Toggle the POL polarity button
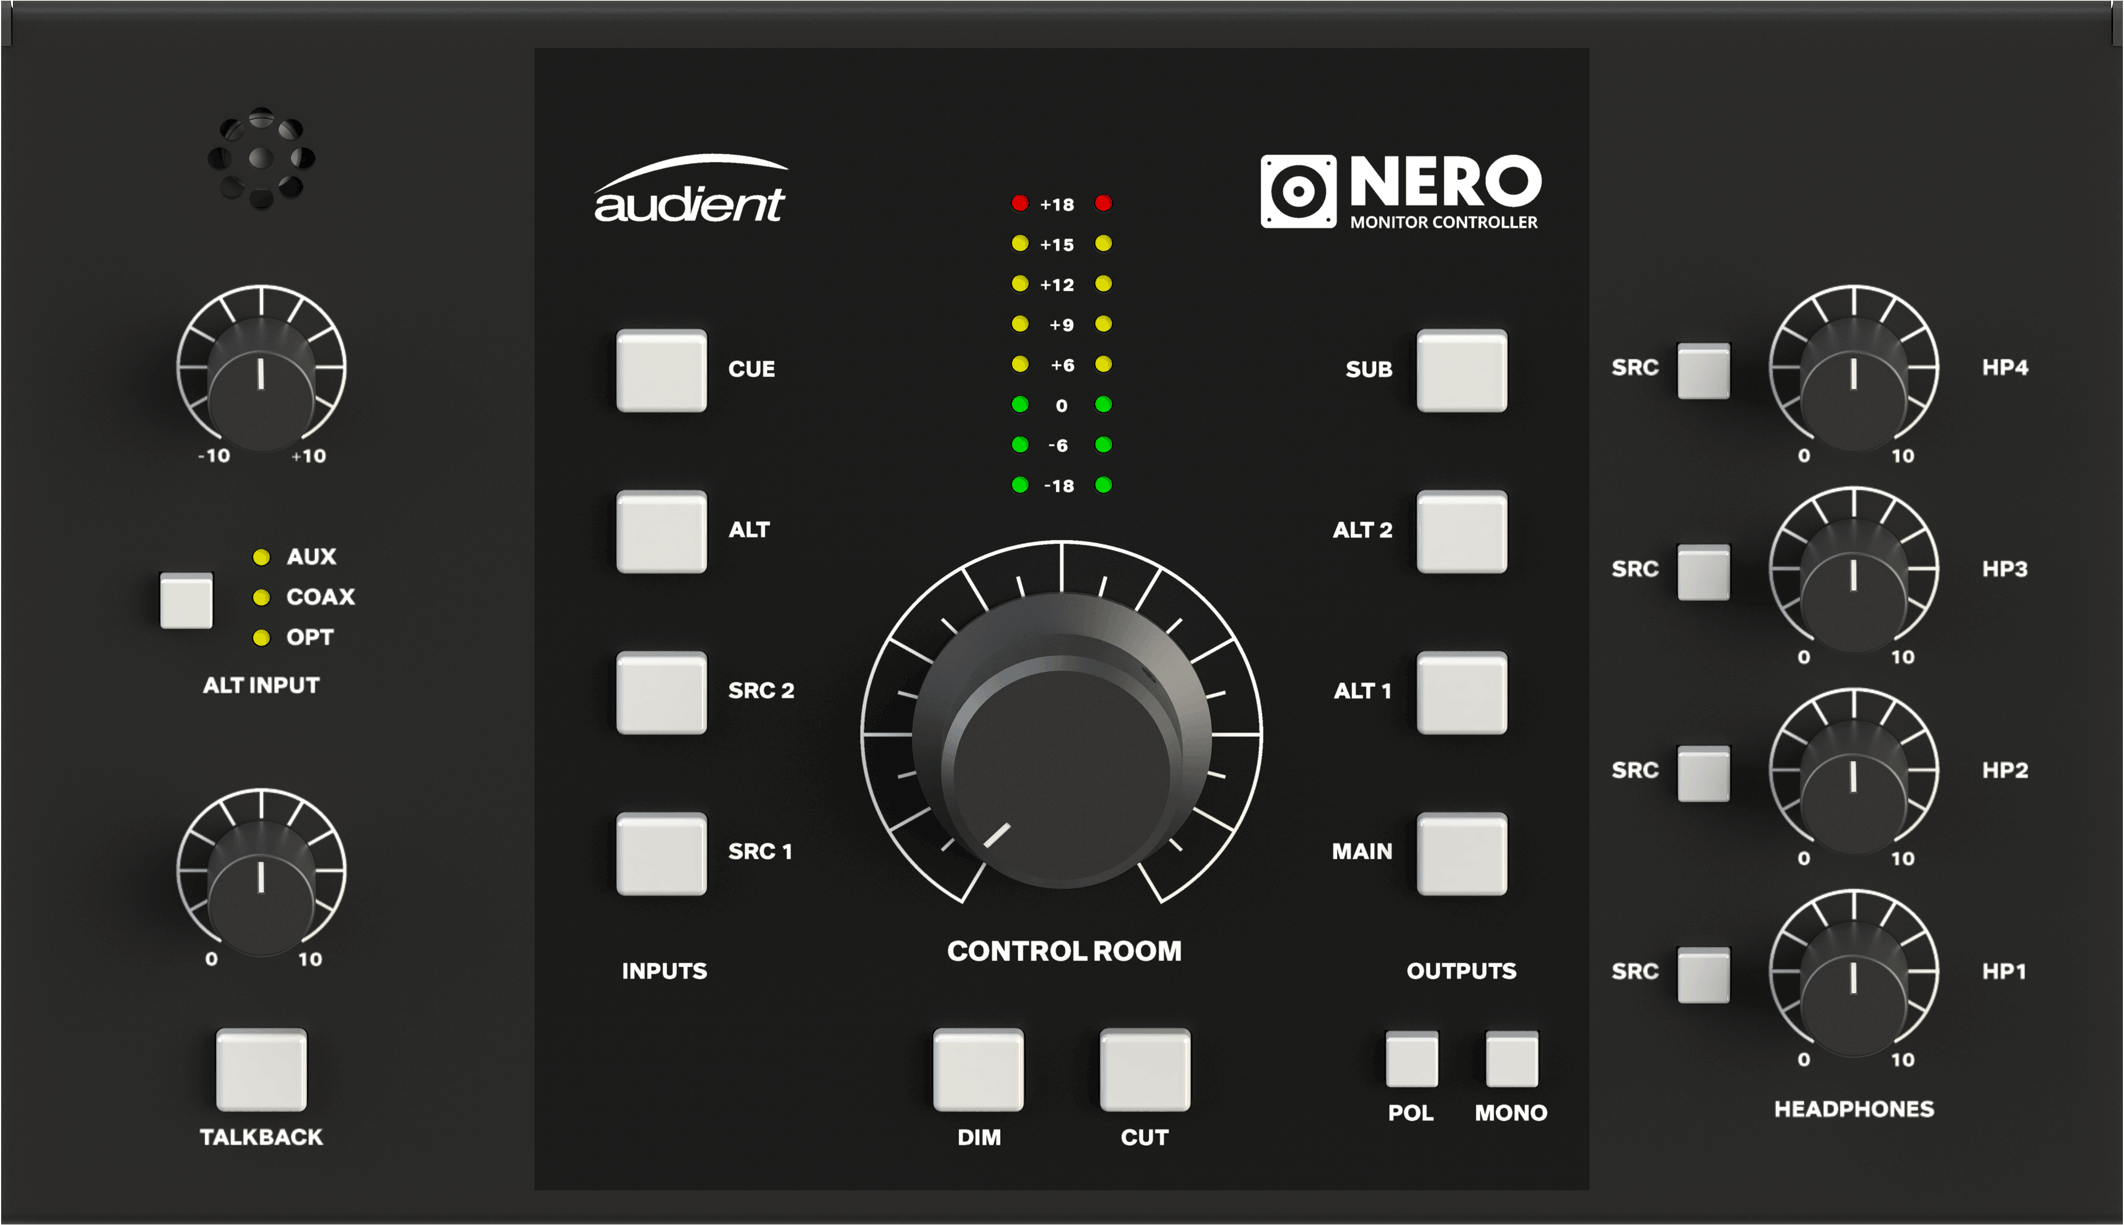The image size is (2124, 1225). [1412, 1059]
